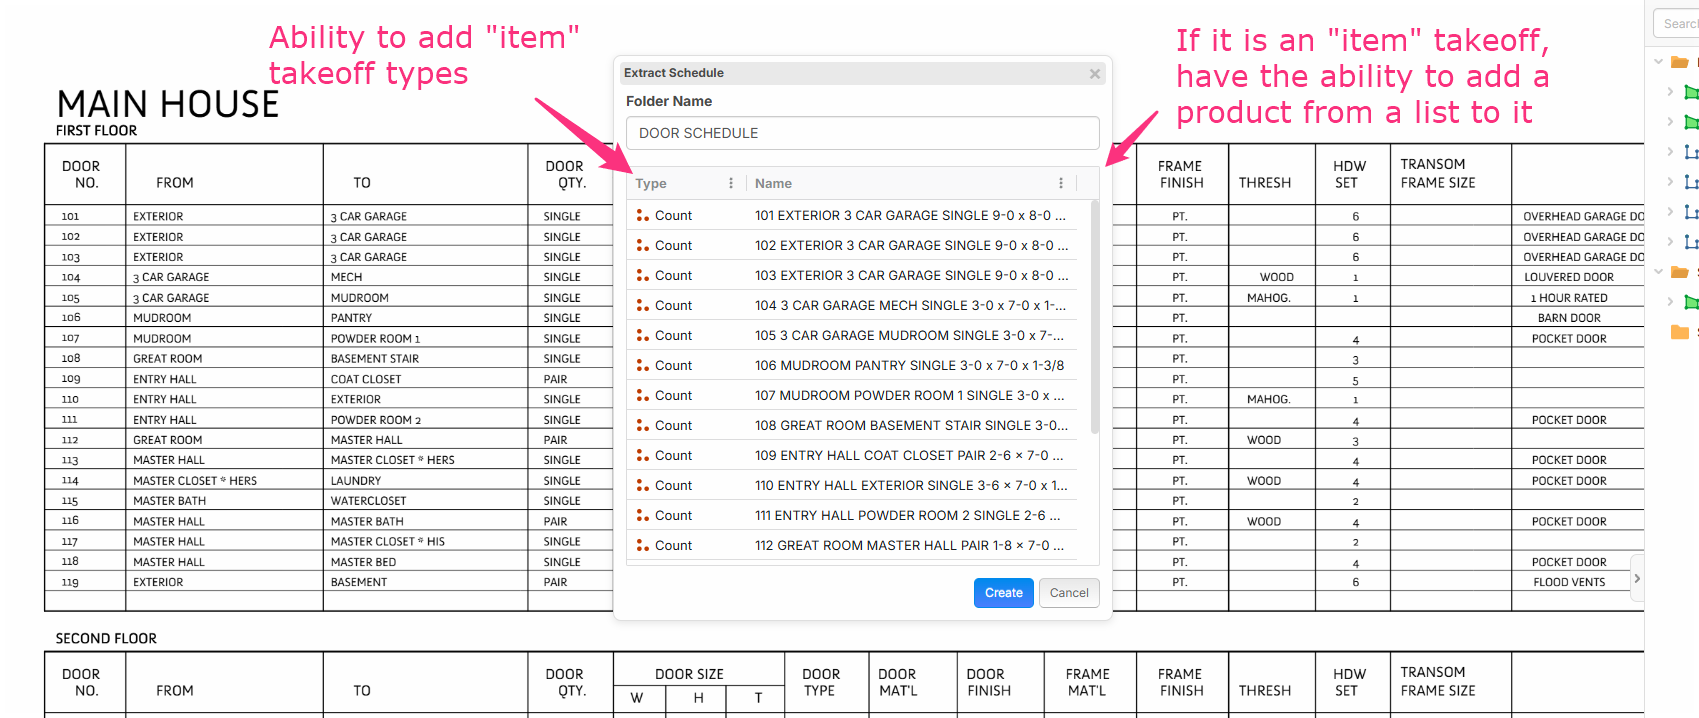Open the Name column three-dot menu
1699x718 pixels.
point(1061,183)
